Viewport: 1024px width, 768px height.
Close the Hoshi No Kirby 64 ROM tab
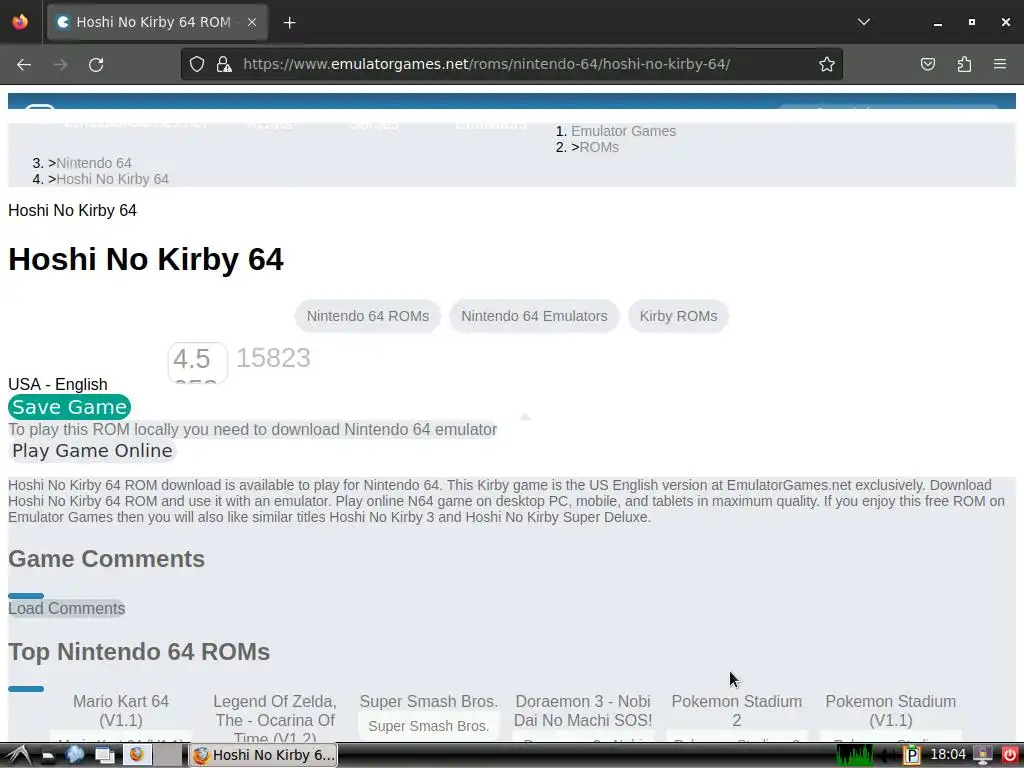click(x=252, y=22)
